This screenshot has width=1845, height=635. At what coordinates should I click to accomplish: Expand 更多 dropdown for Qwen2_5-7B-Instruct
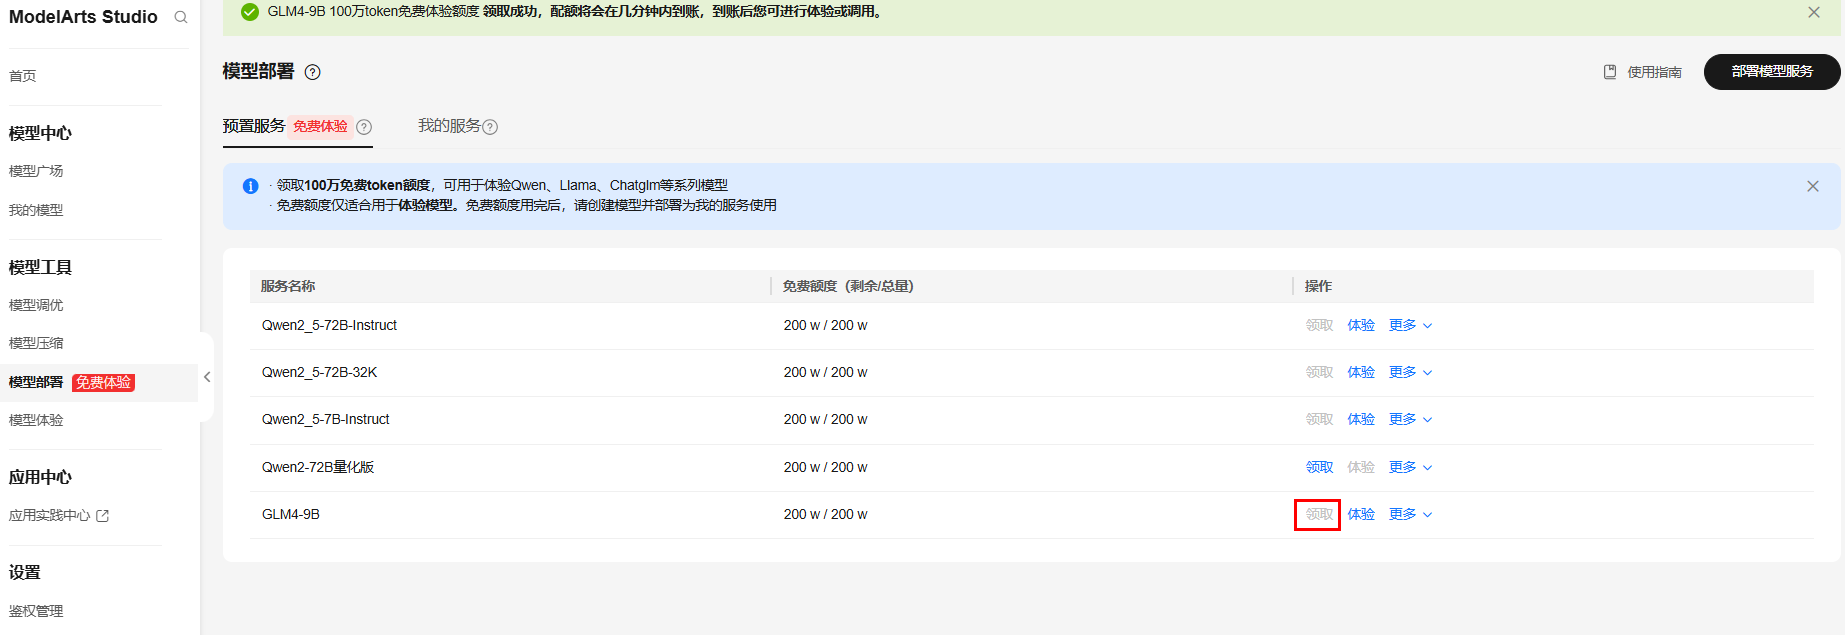click(x=1410, y=419)
